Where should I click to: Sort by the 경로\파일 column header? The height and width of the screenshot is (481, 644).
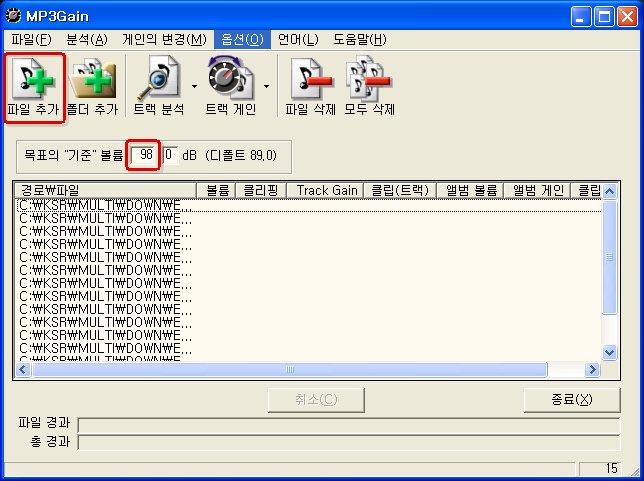[105, 191]
